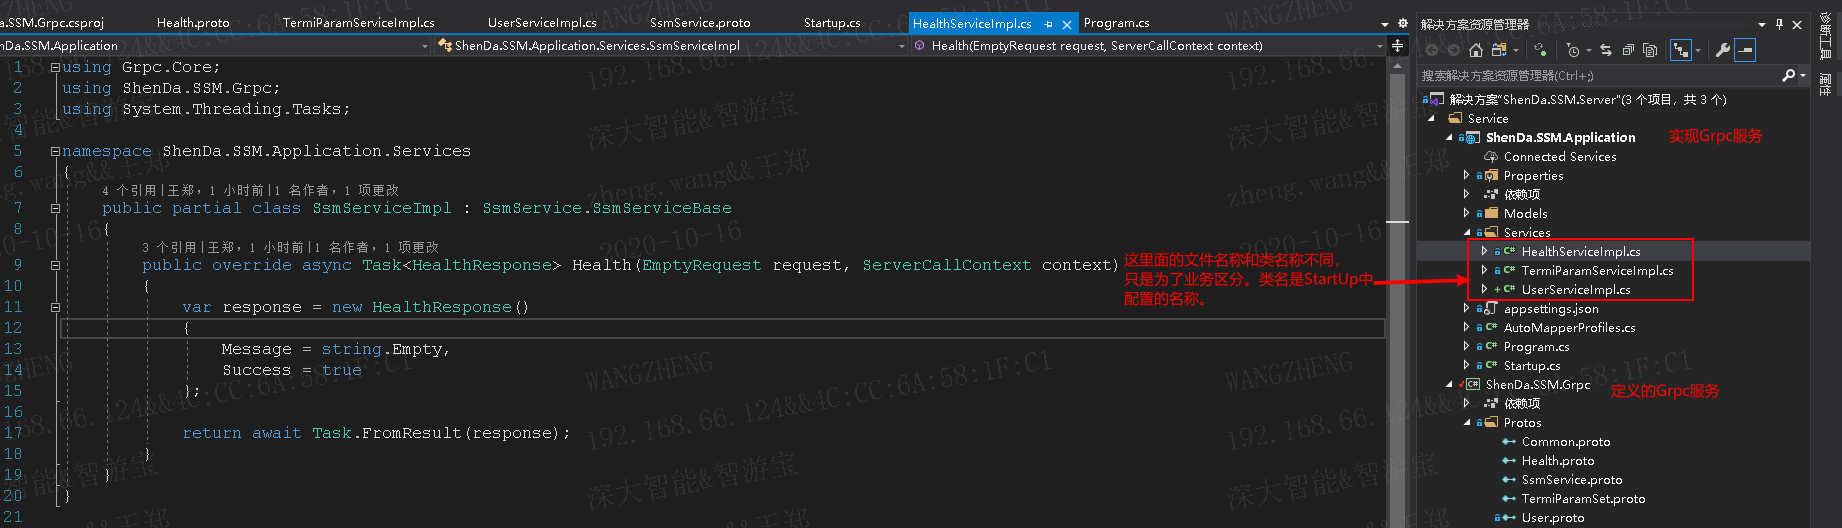
Task: Switch to UserServiceImpl.cs tab
Action: 542,22
